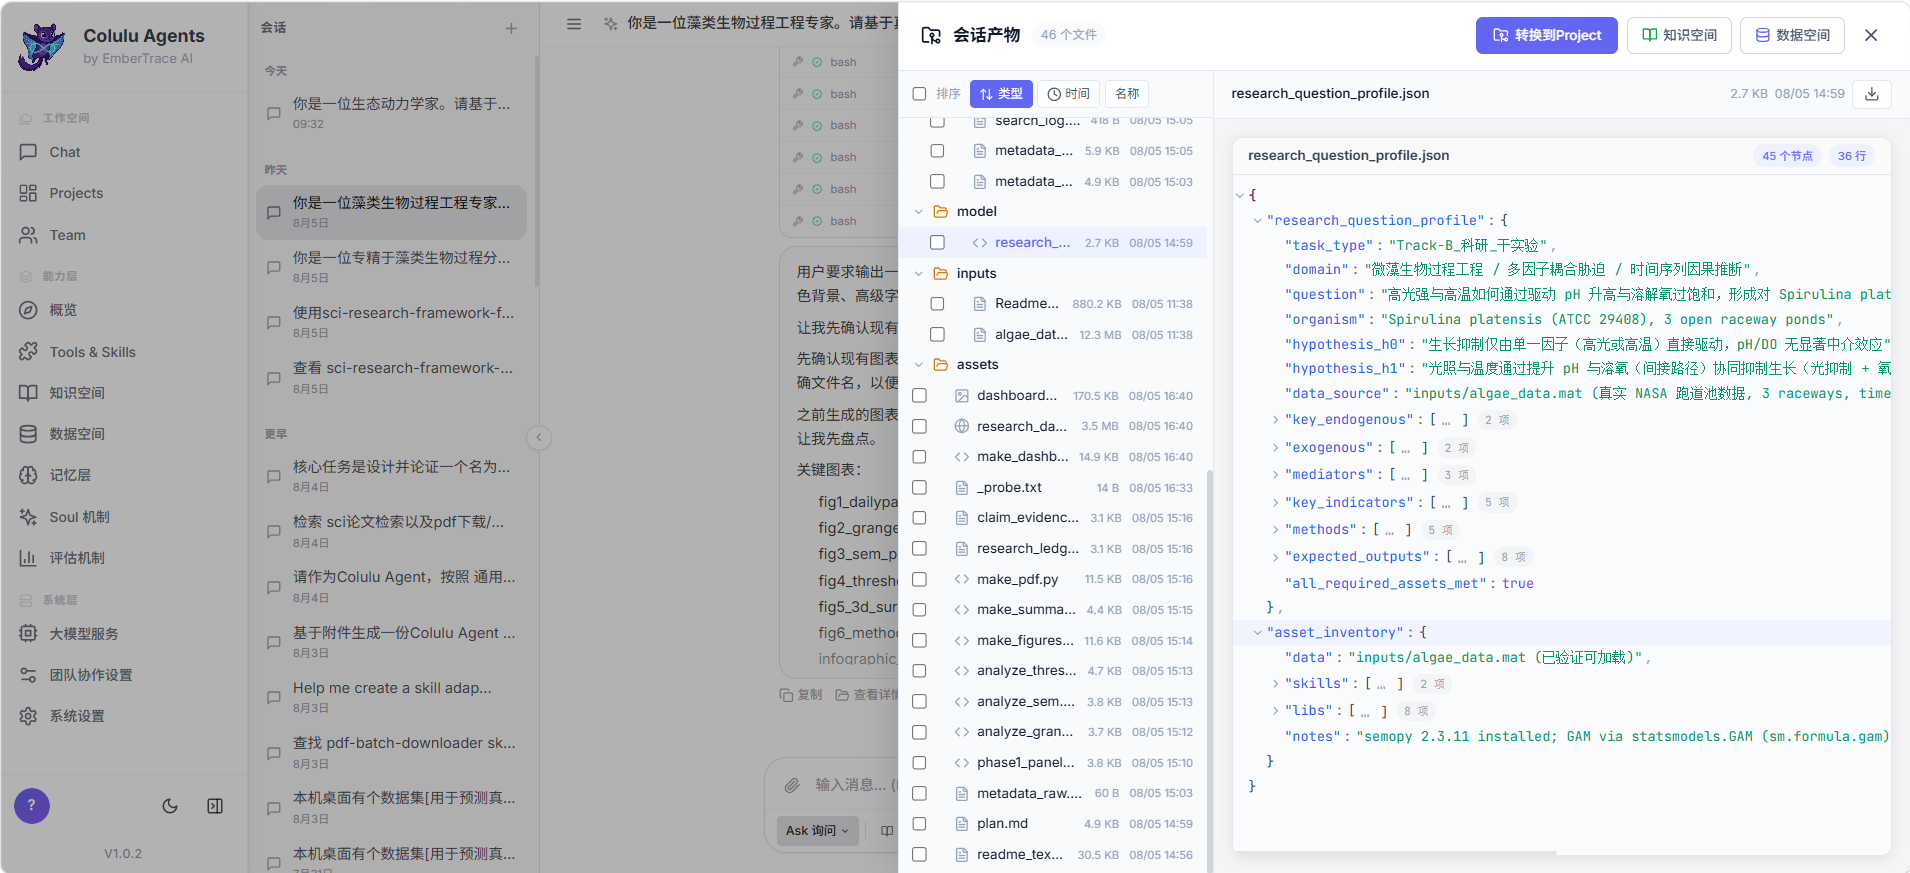Toggle the select-all 排序 checkbox
The image size is (1910, 873).
click(919, 94)
